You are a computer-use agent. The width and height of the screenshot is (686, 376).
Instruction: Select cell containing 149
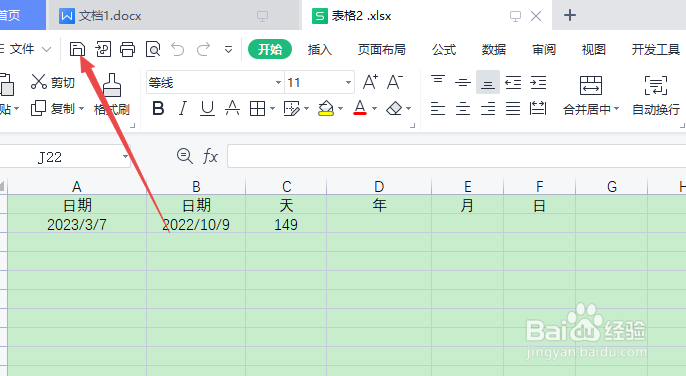[286, 224]
